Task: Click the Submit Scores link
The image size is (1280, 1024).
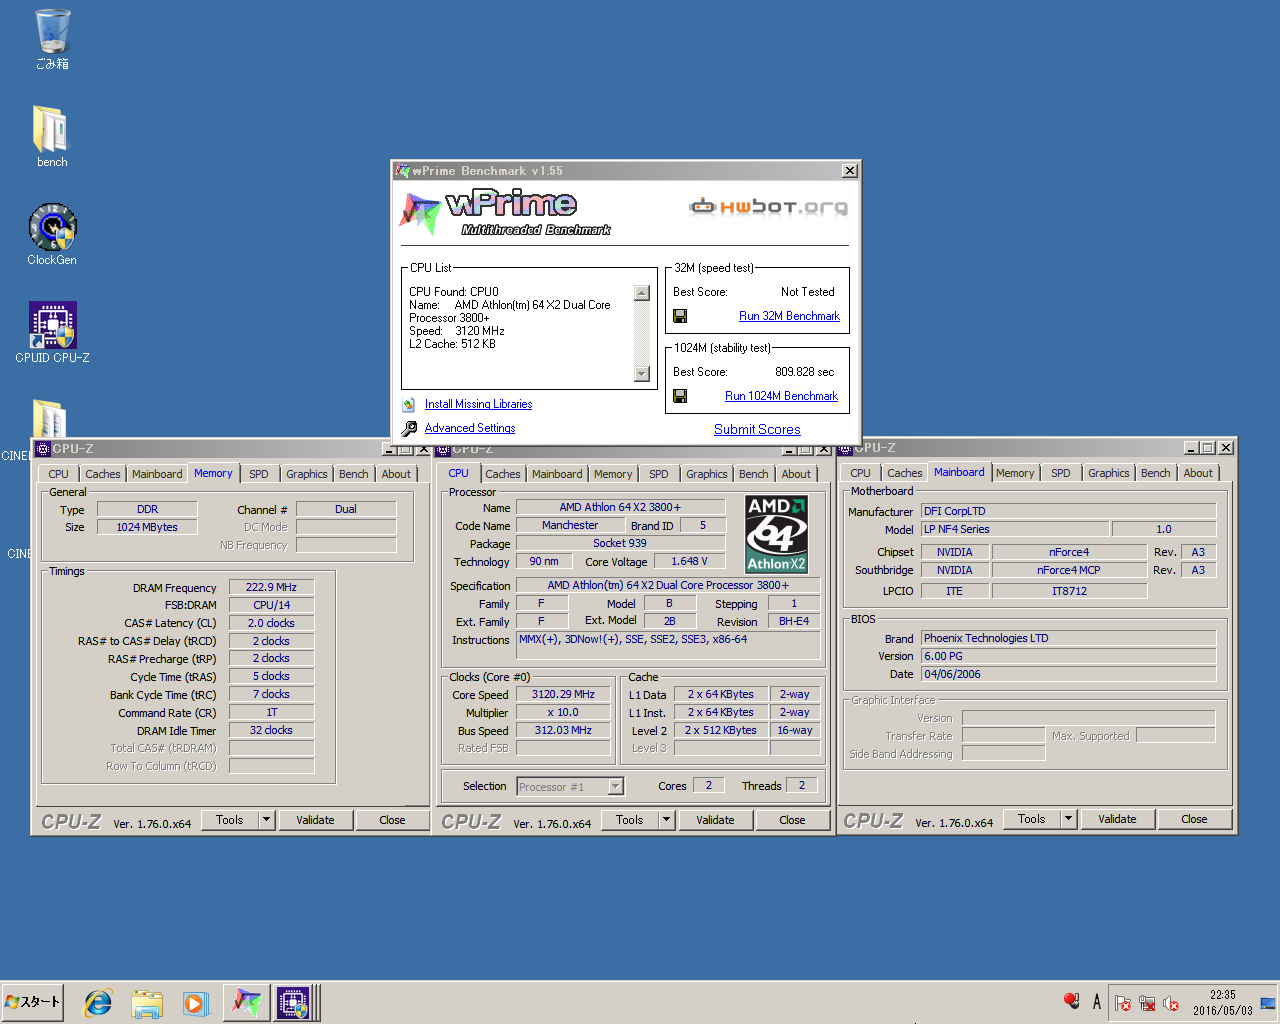Action: [757, 429]
